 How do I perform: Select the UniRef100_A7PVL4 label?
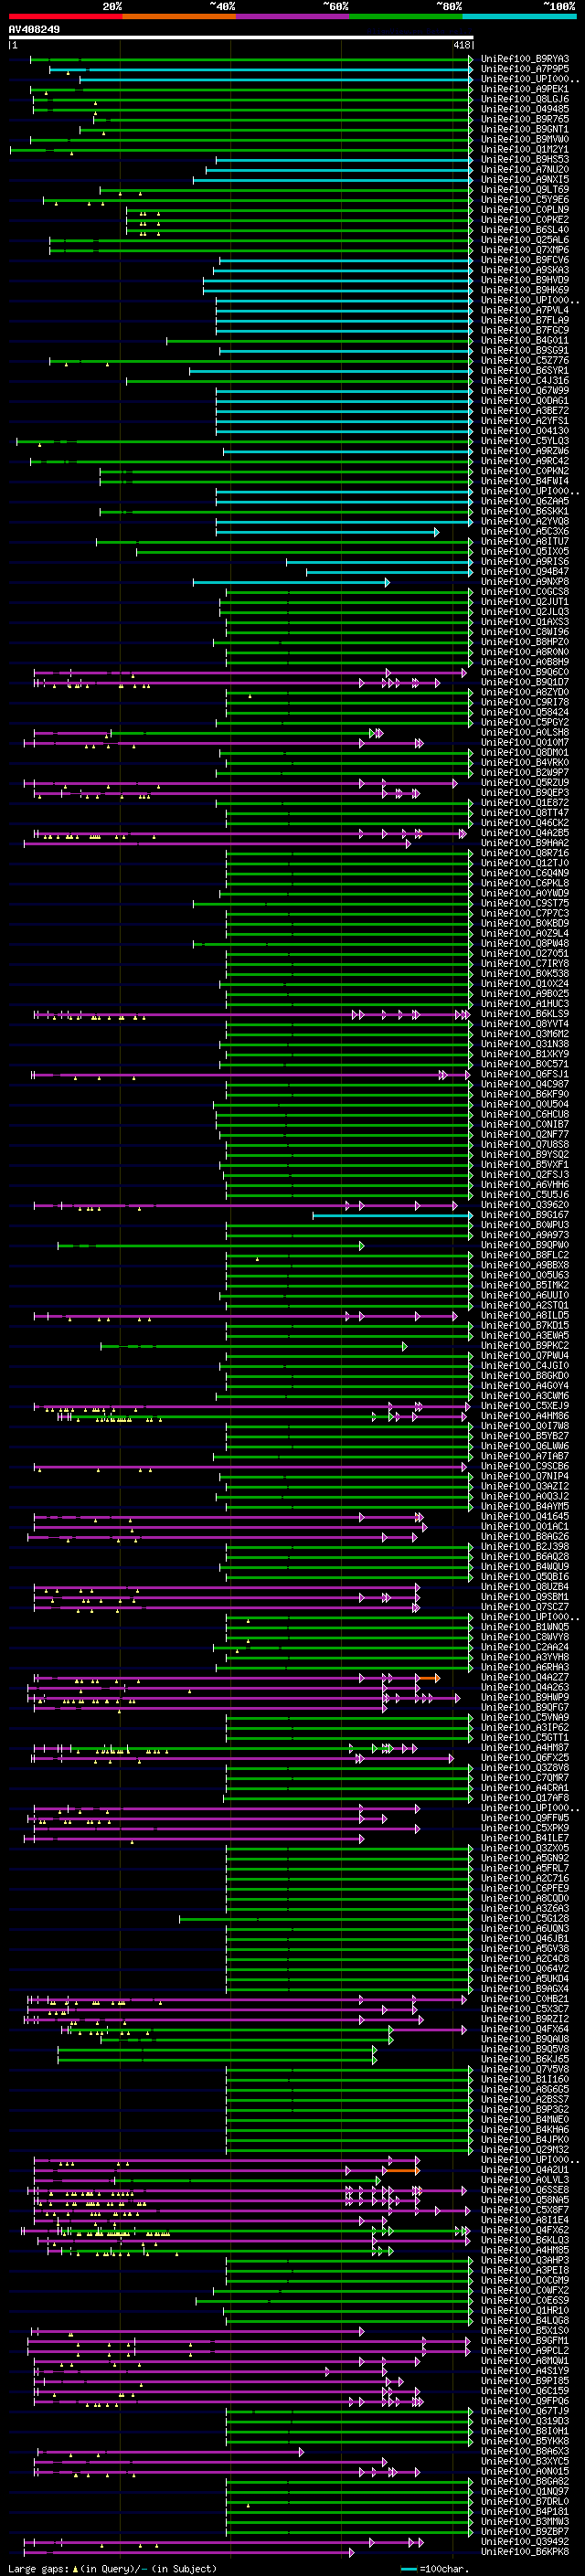[525, 310]
